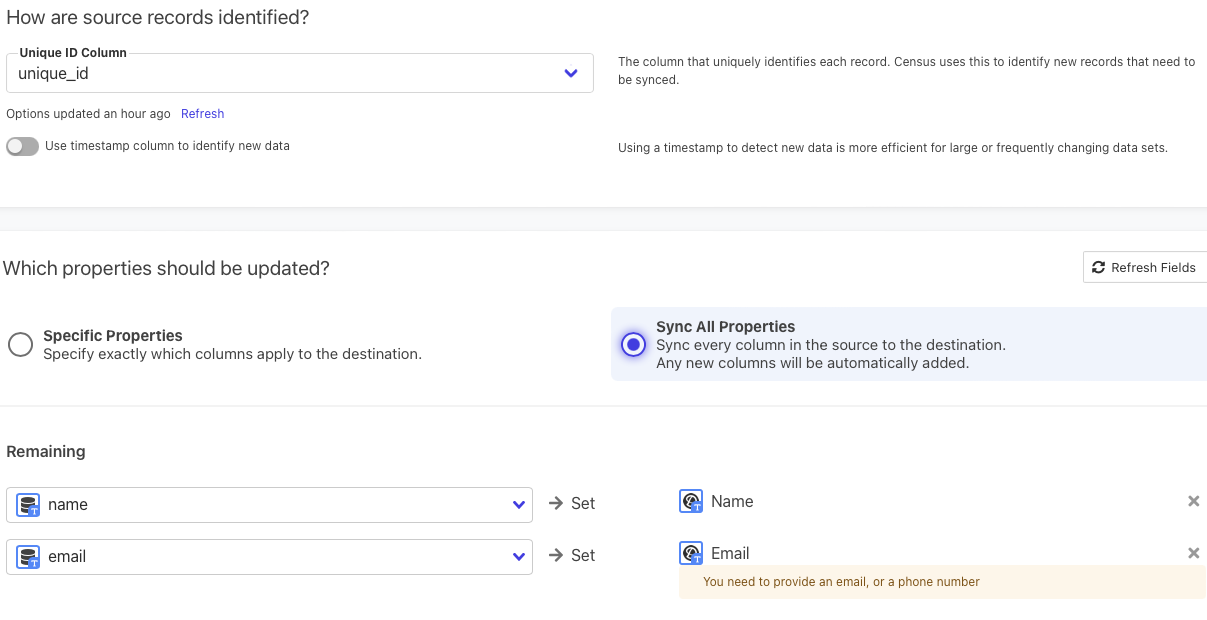Click the Set arrow in the name row
This screenshot has width=1207, height=620.
(555, 504)
